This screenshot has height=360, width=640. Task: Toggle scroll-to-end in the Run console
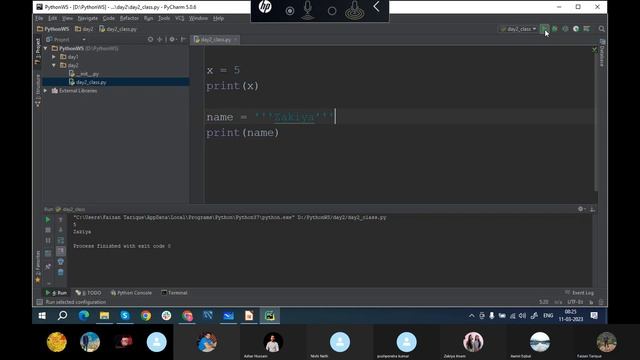click(60, 251)
